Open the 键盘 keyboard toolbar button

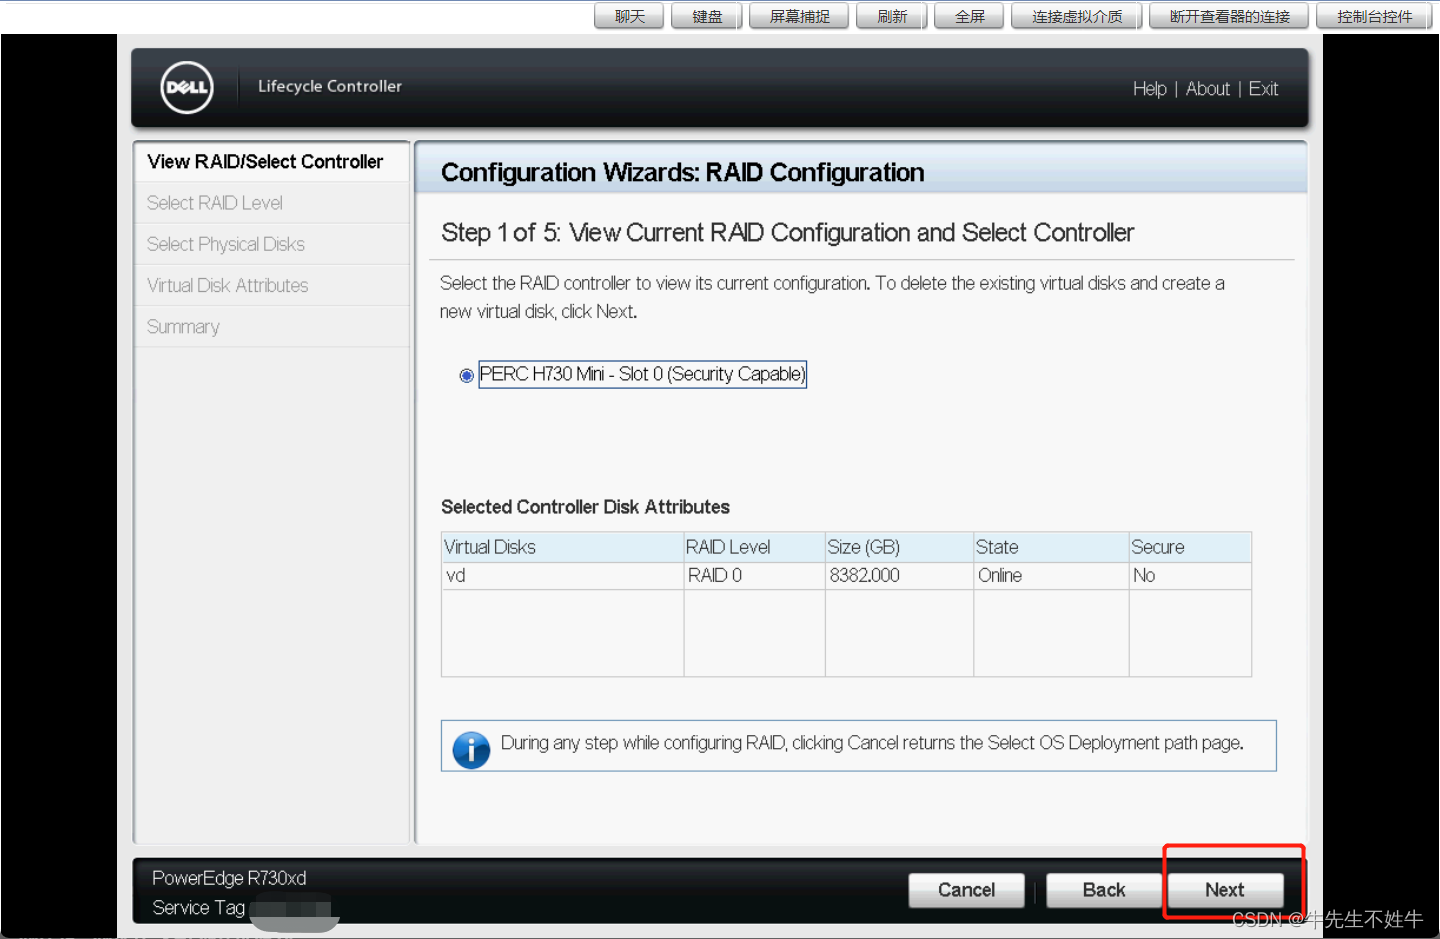point(707,16)
